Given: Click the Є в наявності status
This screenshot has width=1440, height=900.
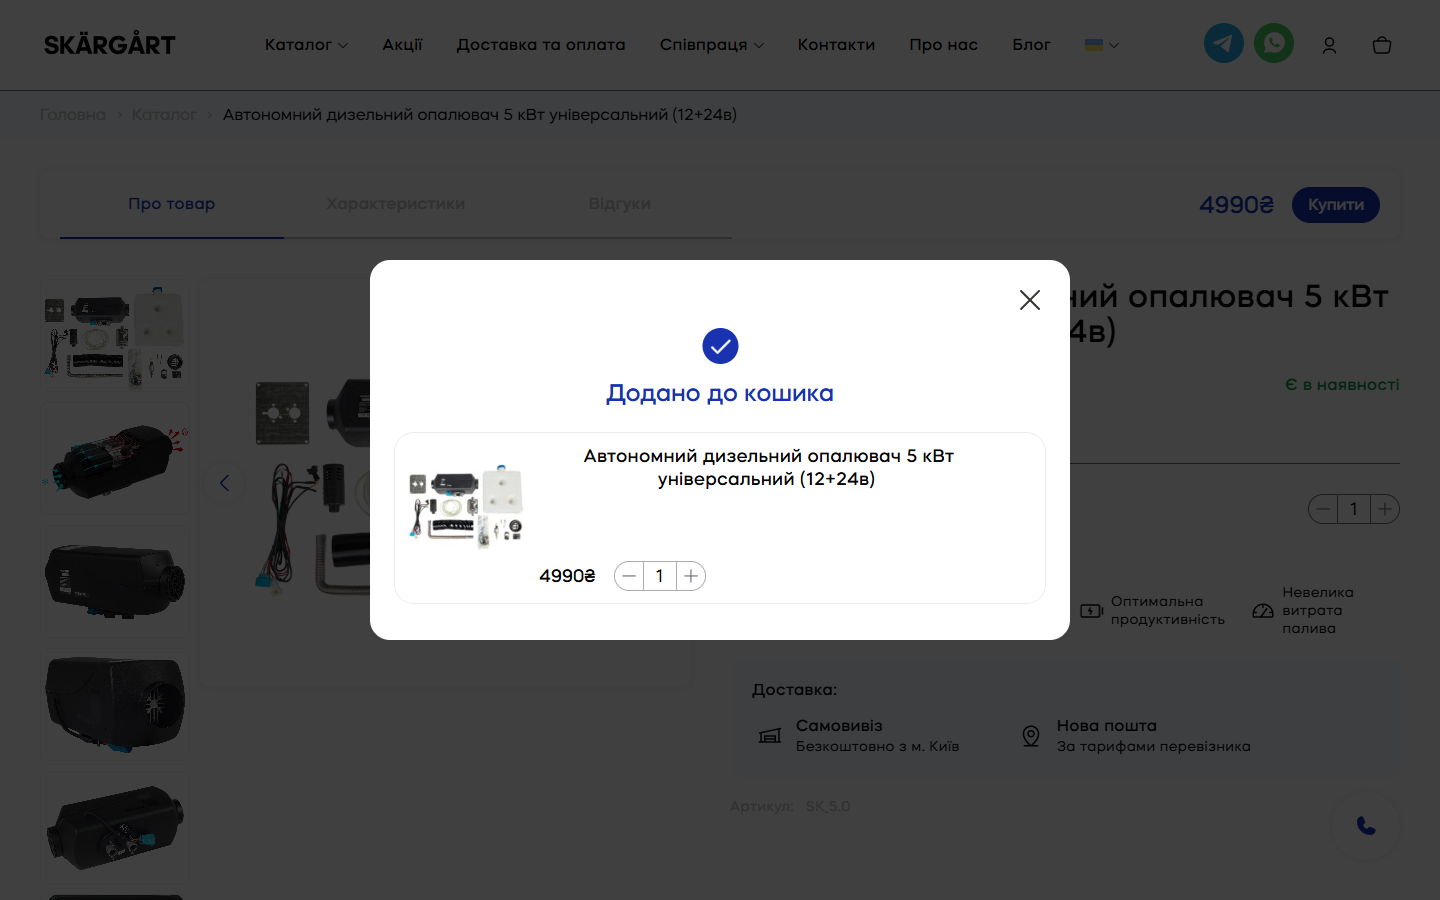Looking at the screenshot, I should pyautogui.click(x=1342, y=385).
